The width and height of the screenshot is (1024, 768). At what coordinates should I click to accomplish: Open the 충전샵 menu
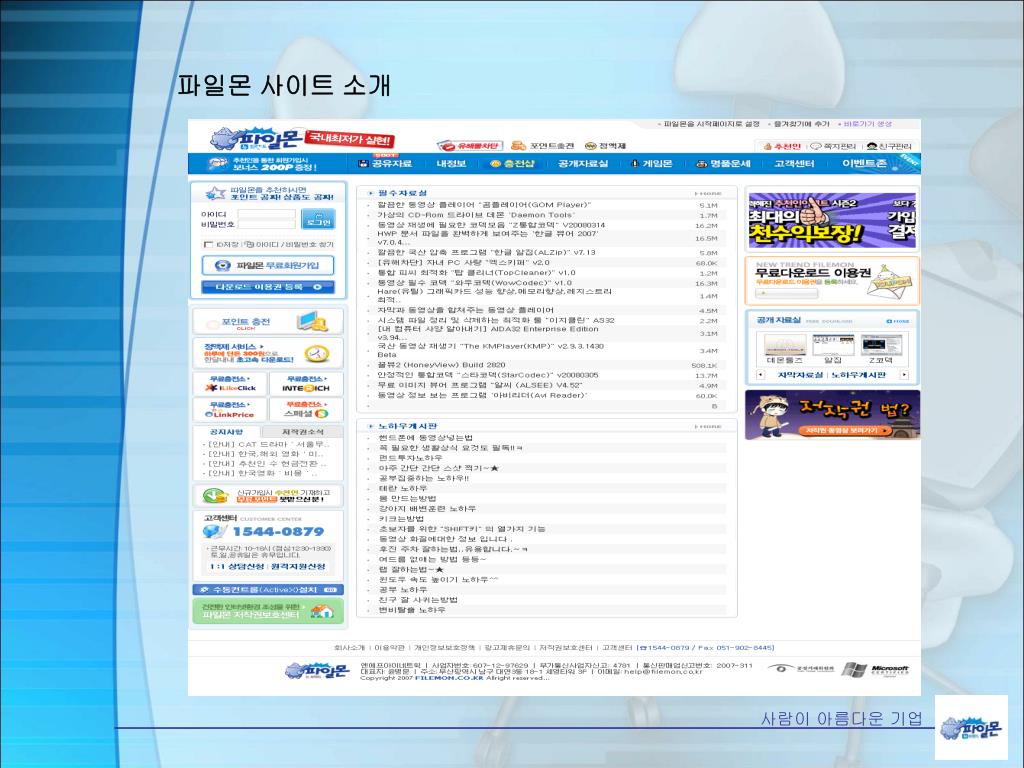coord(513,163)
